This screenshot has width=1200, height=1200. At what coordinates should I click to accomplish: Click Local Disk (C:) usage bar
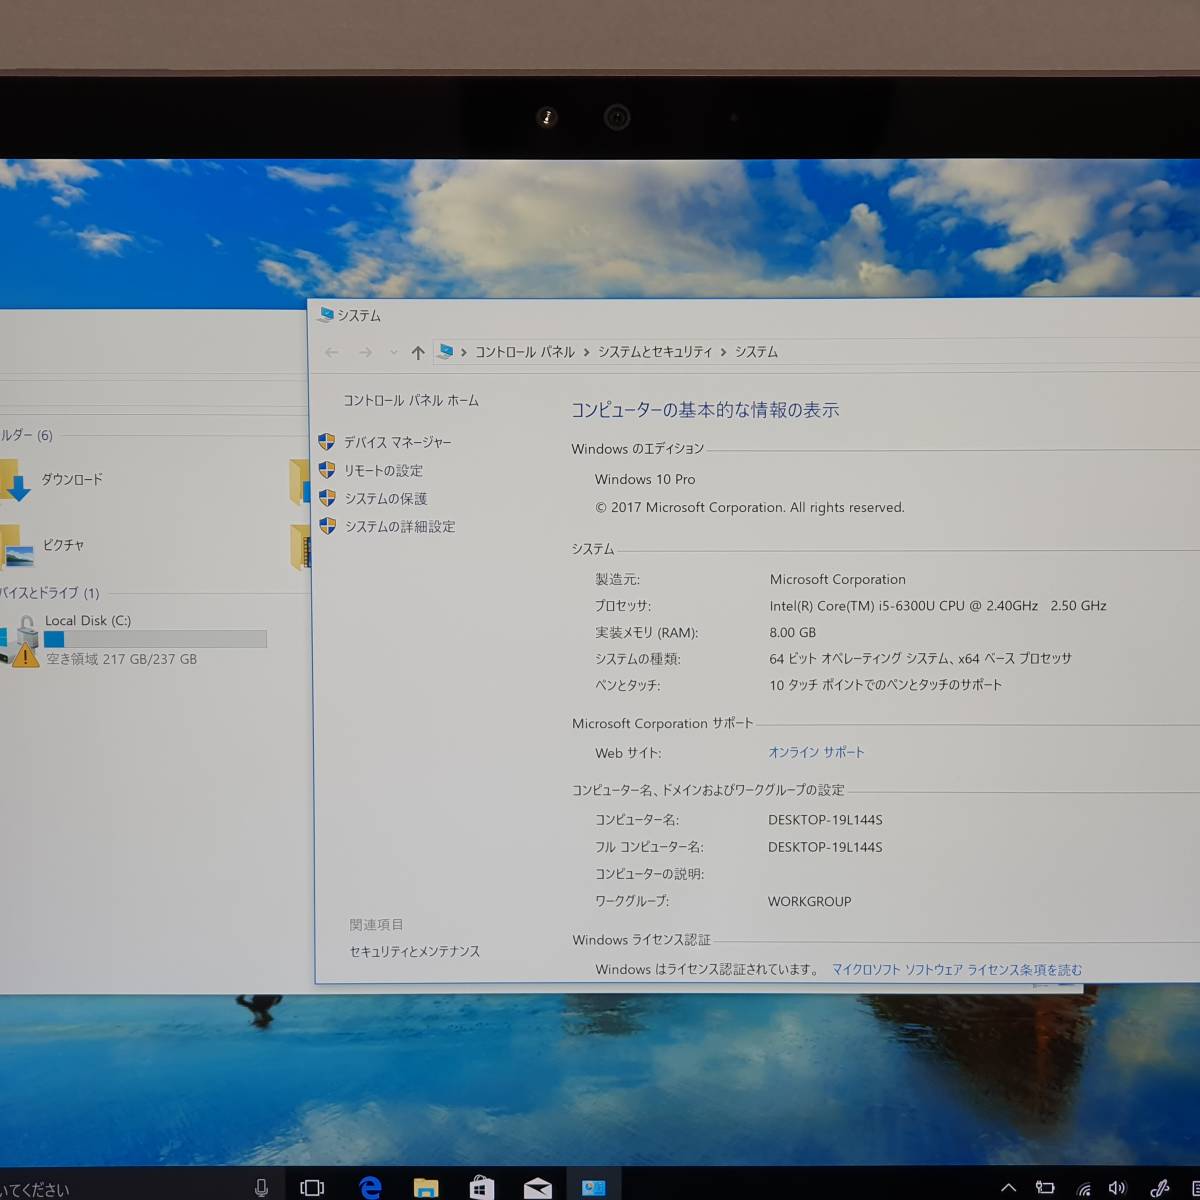coord(155,639)
